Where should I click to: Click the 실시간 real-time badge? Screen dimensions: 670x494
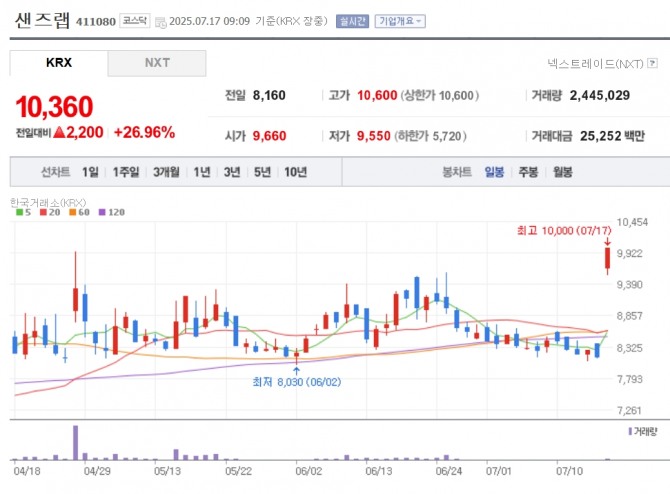pyautogui.click(x=352, y=20)
